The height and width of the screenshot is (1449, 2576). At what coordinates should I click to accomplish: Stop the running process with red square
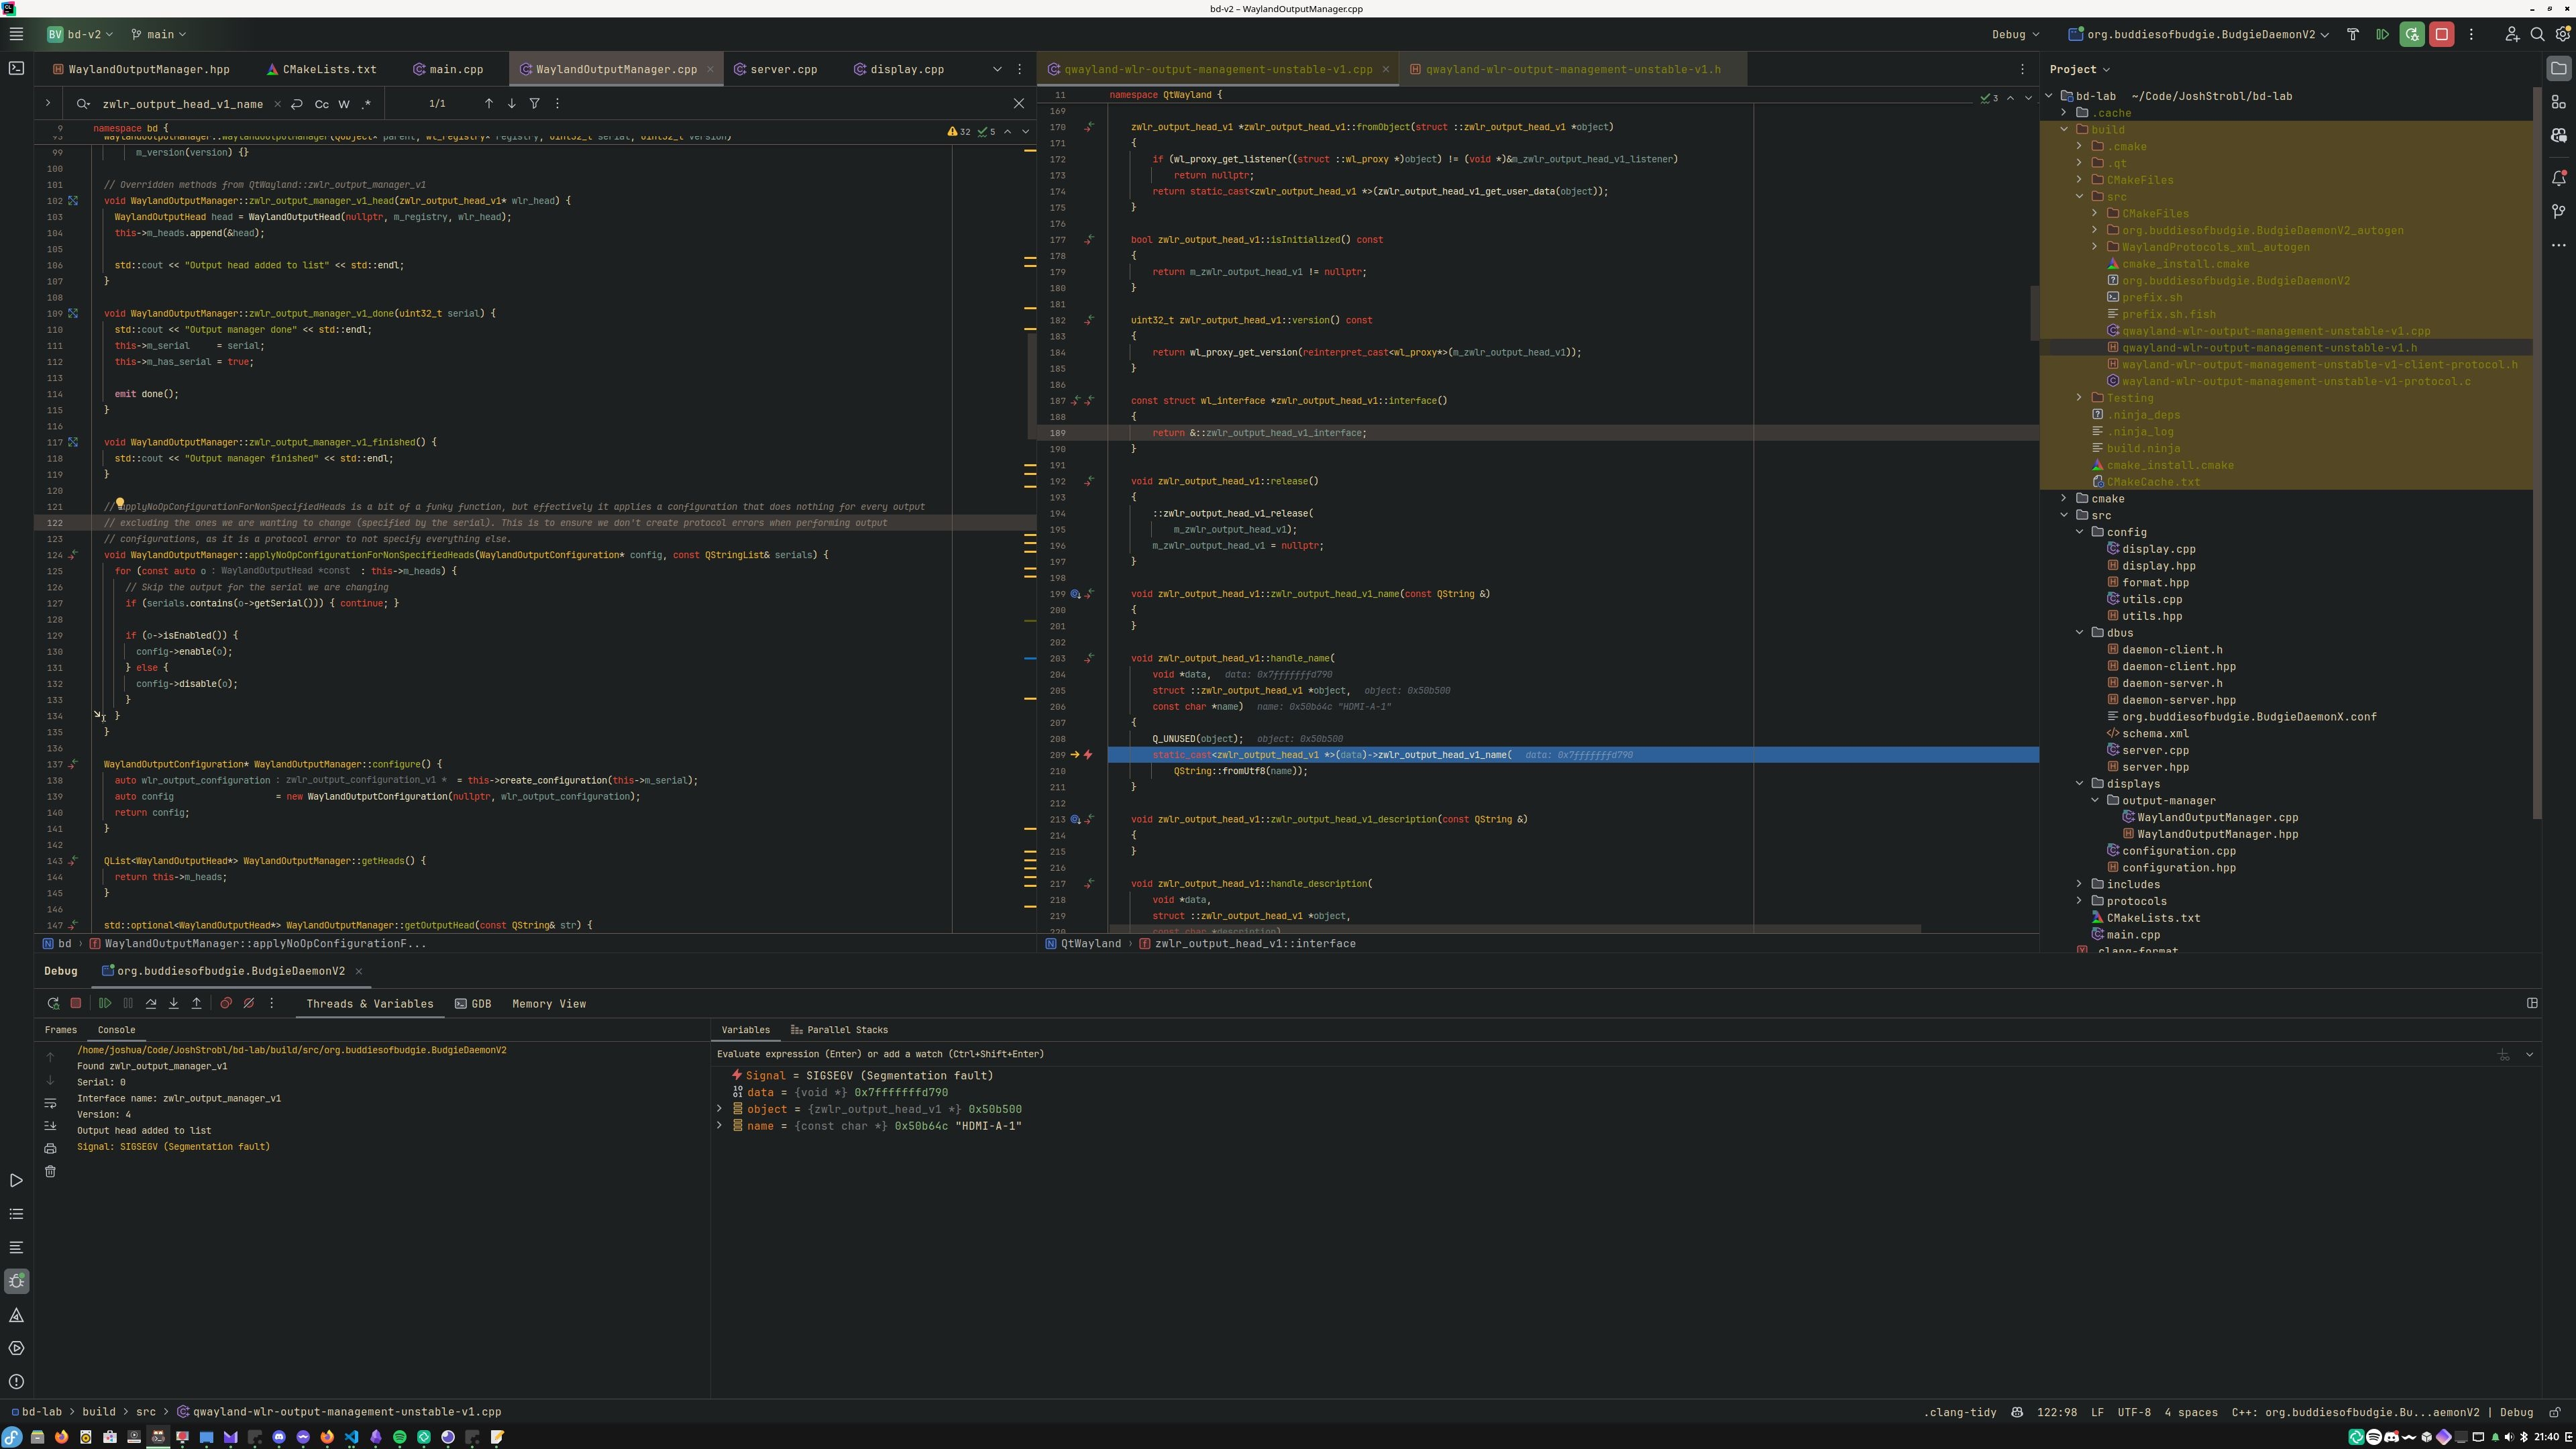pos(2441,34)
